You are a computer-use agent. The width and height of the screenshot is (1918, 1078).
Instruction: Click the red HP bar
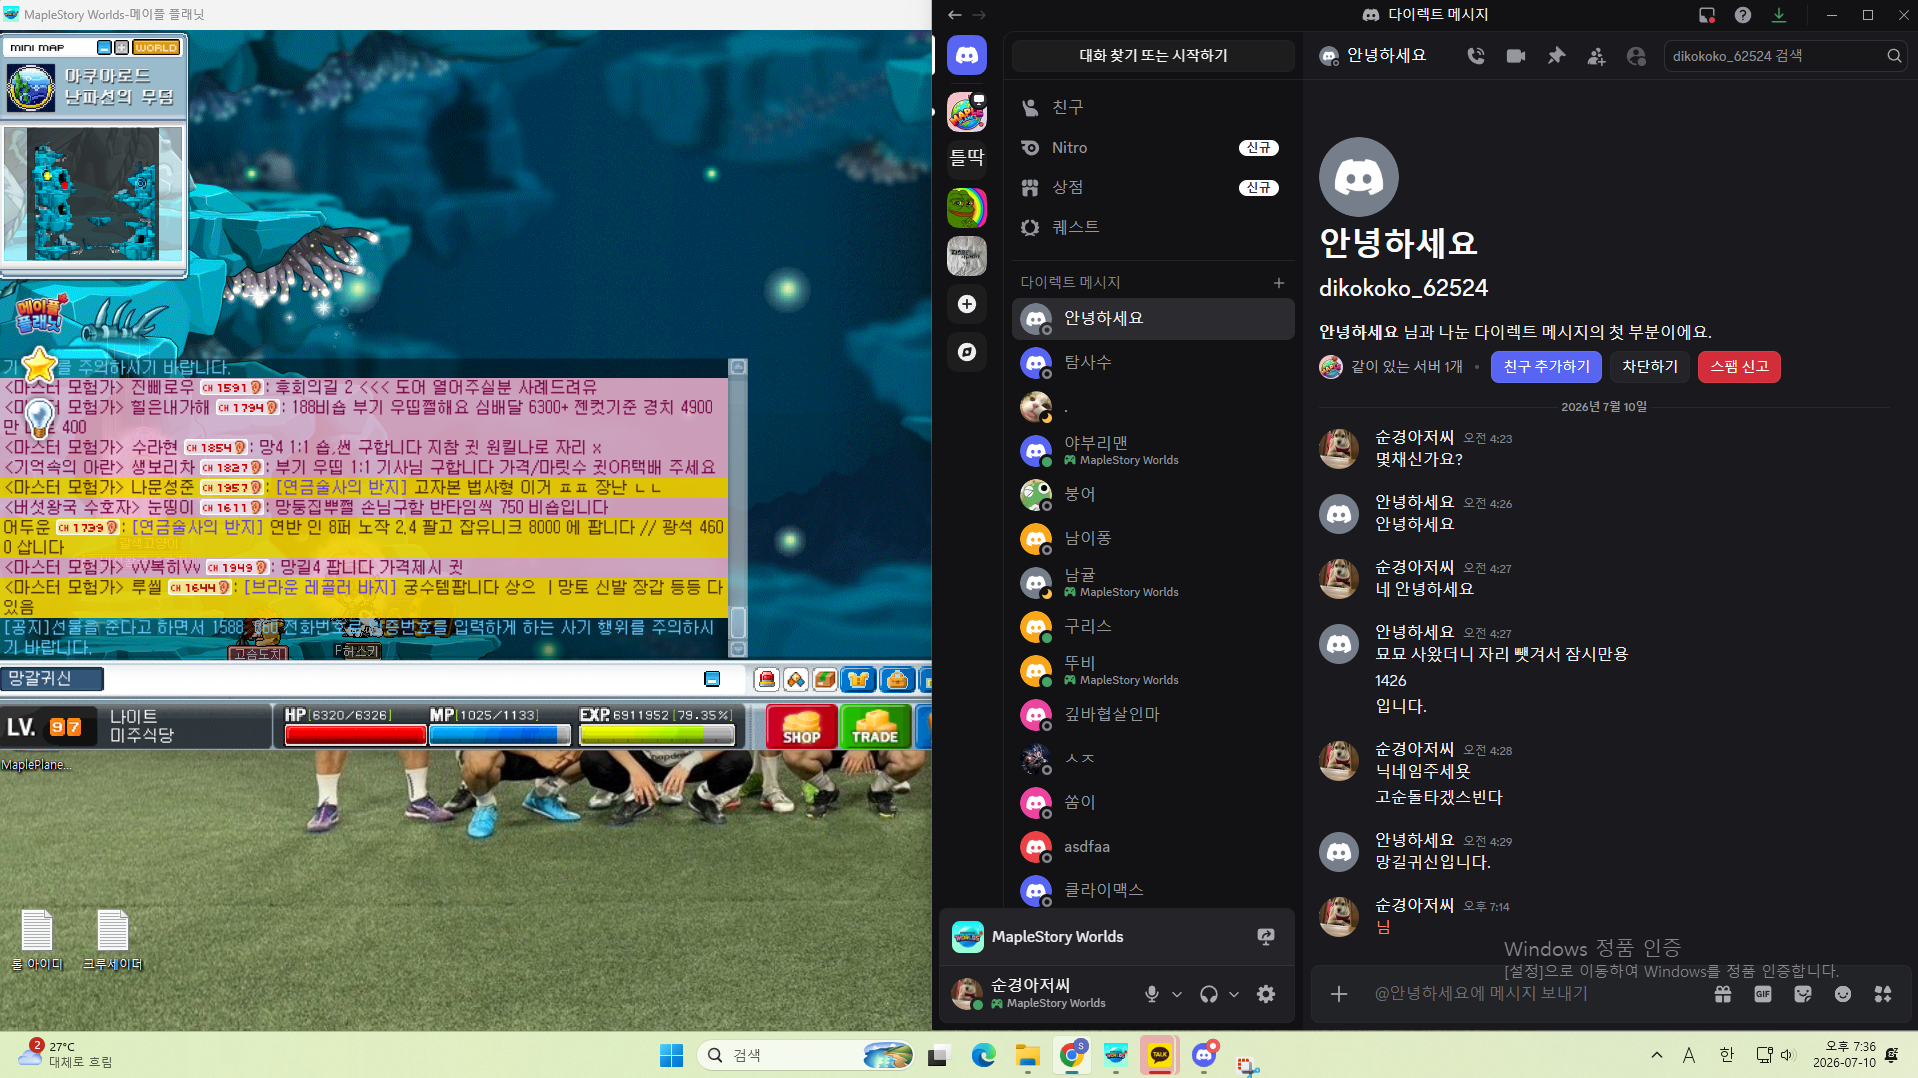[355, 735]
